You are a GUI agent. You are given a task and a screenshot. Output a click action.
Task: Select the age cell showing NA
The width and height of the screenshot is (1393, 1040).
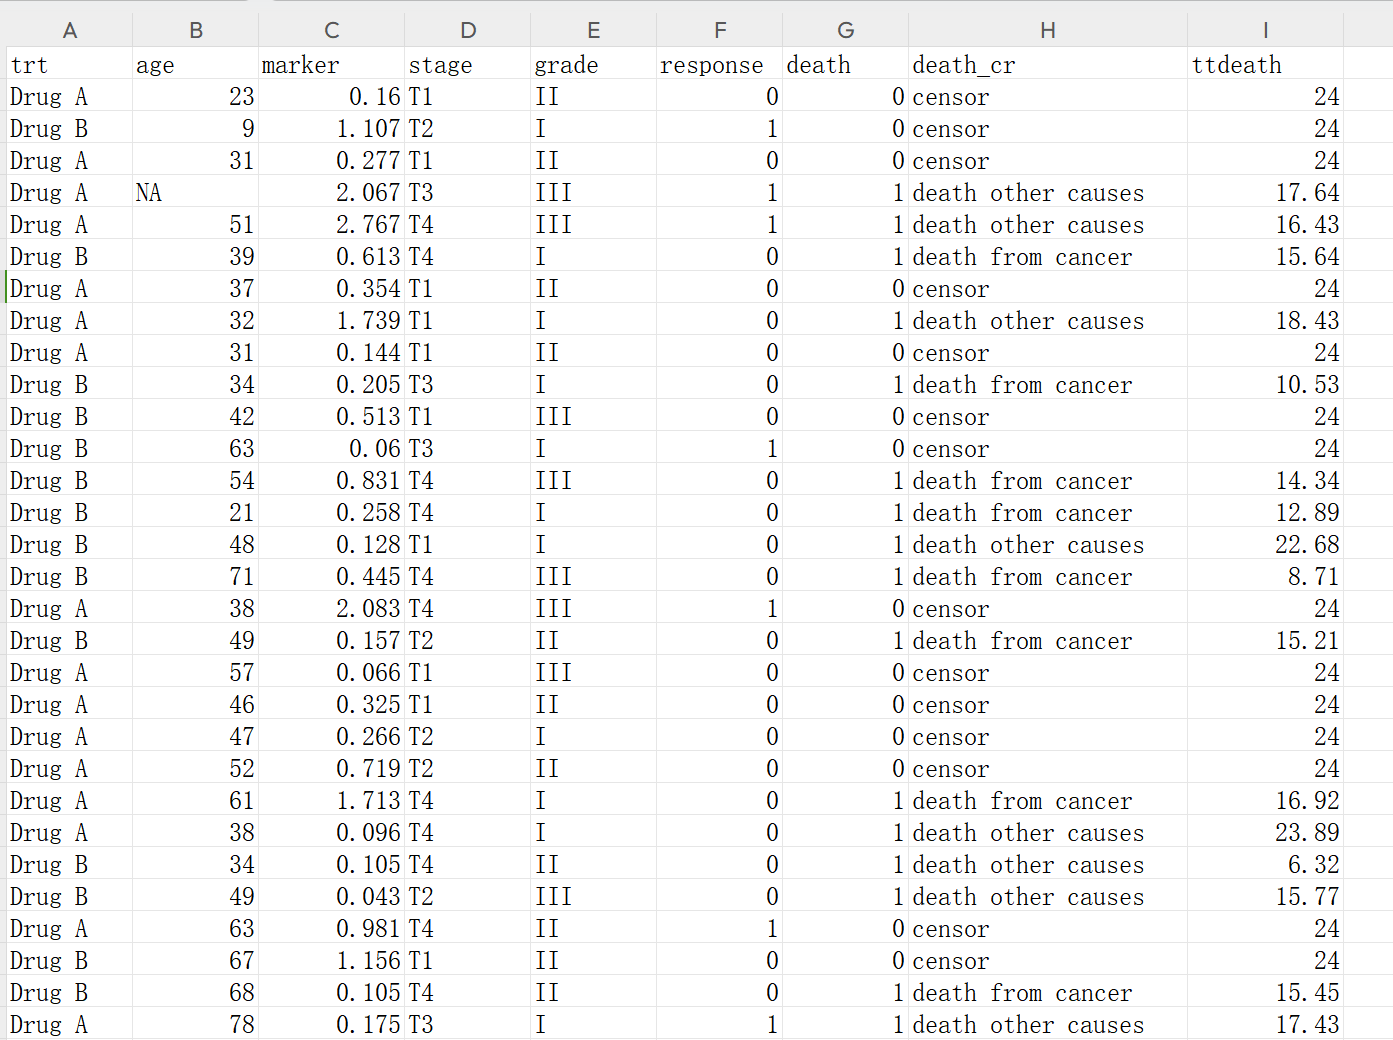coord(195,192)
